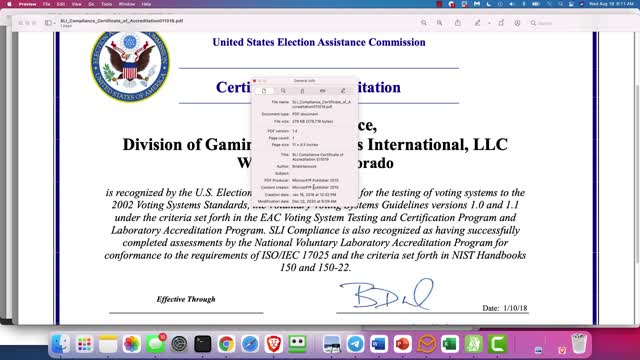This screenshot has width=640, height=360.
Task: Open Terminal from the Dock
Action: coord(202,344)
